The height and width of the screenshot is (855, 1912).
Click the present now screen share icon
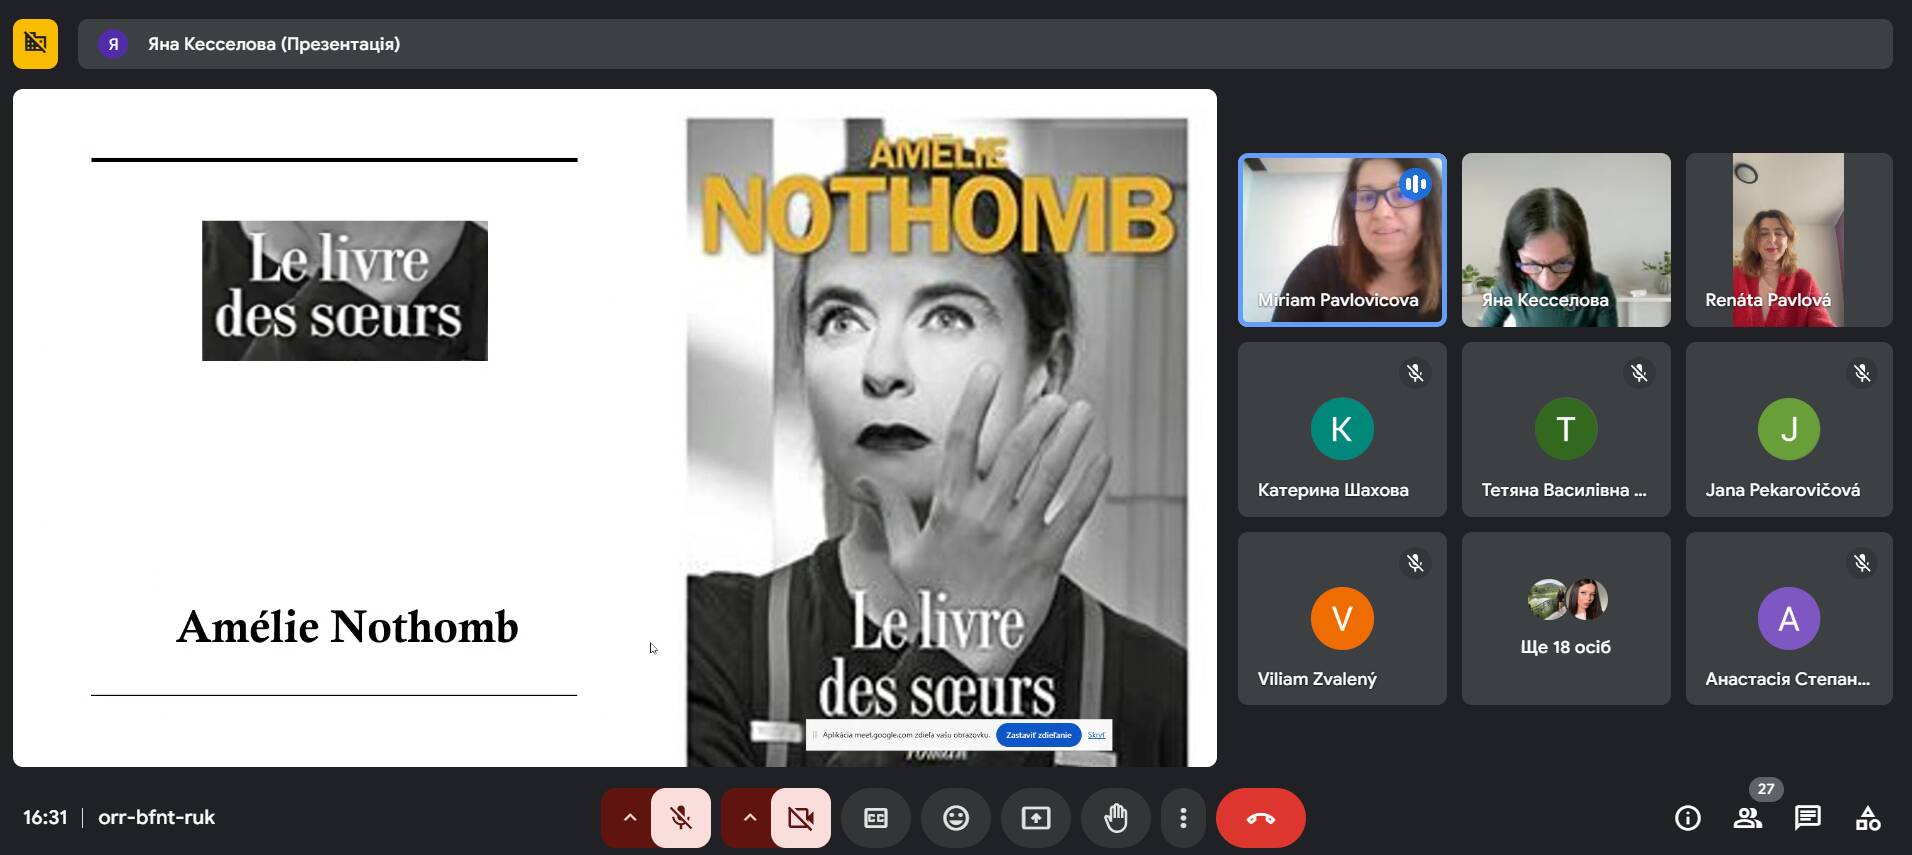tap(1036, 818)
